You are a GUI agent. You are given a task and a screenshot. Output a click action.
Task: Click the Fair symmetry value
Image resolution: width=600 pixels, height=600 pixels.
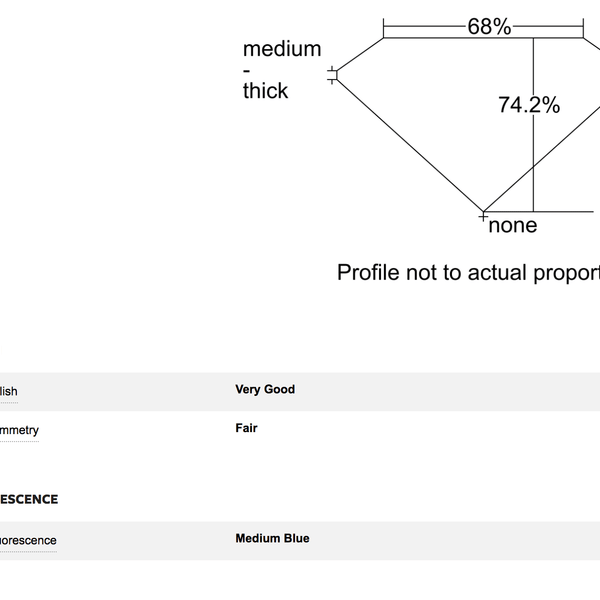[x=246, y=428]
